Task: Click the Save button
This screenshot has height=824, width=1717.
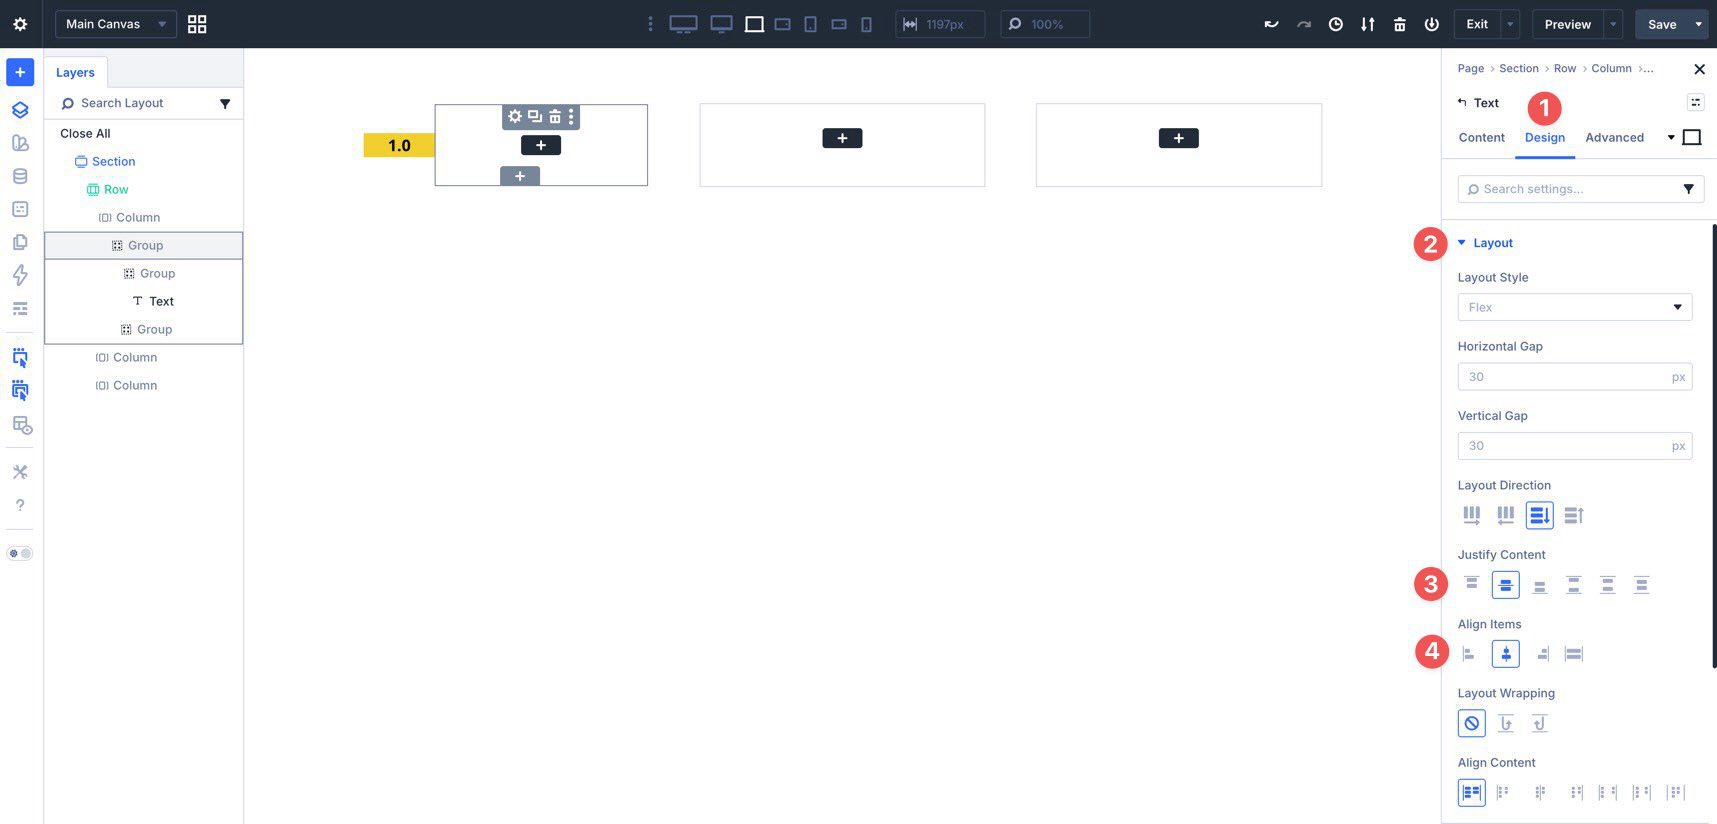Action: click(1662, 24)
